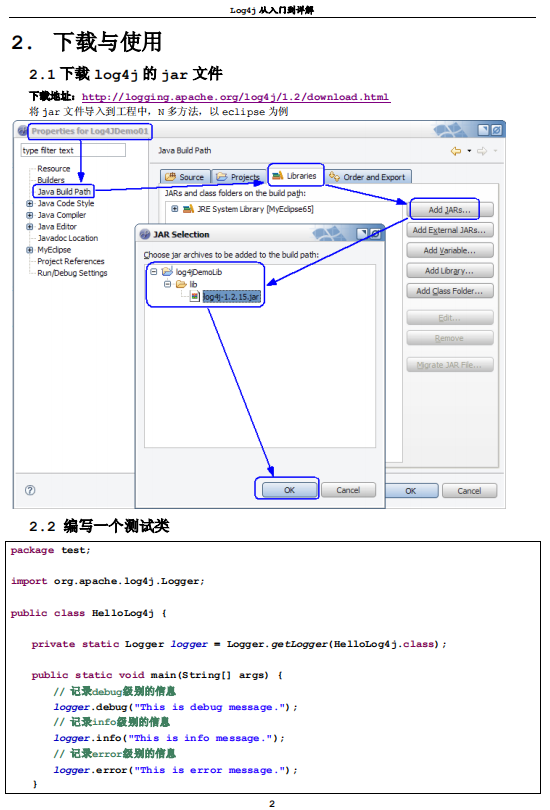Screen dimensions: 550x810
Task: Close the Properties window
Action: (x=496, y=130)
